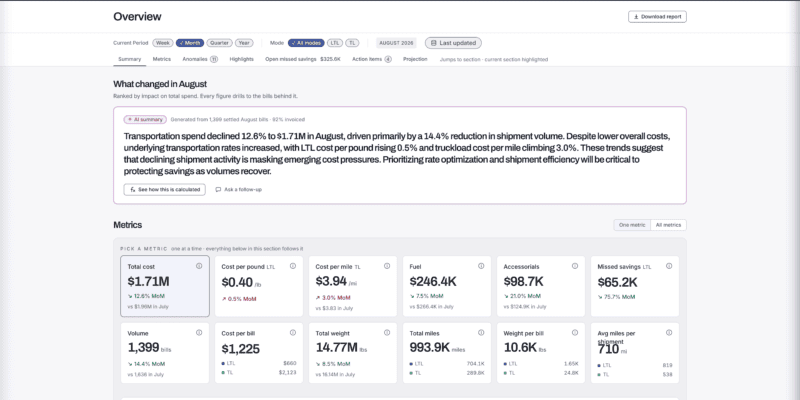Screen dimensions: 800x400
Task: Click the formula icon in See how this is calculated
Action: tap(133, 189)
